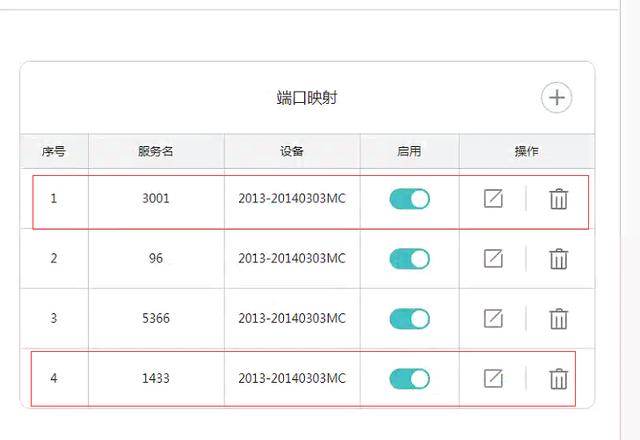Click the 序号 column header
Screen dimensions: 640x440
pyautogui.click(x=54, y=152)
